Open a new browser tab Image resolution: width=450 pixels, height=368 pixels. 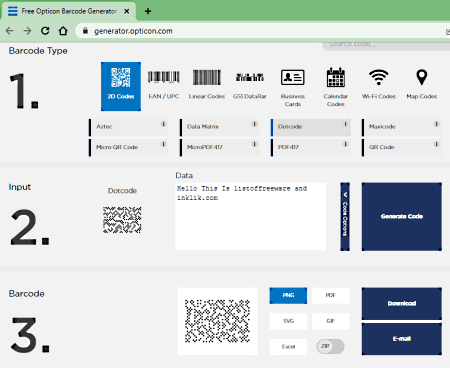148,11
